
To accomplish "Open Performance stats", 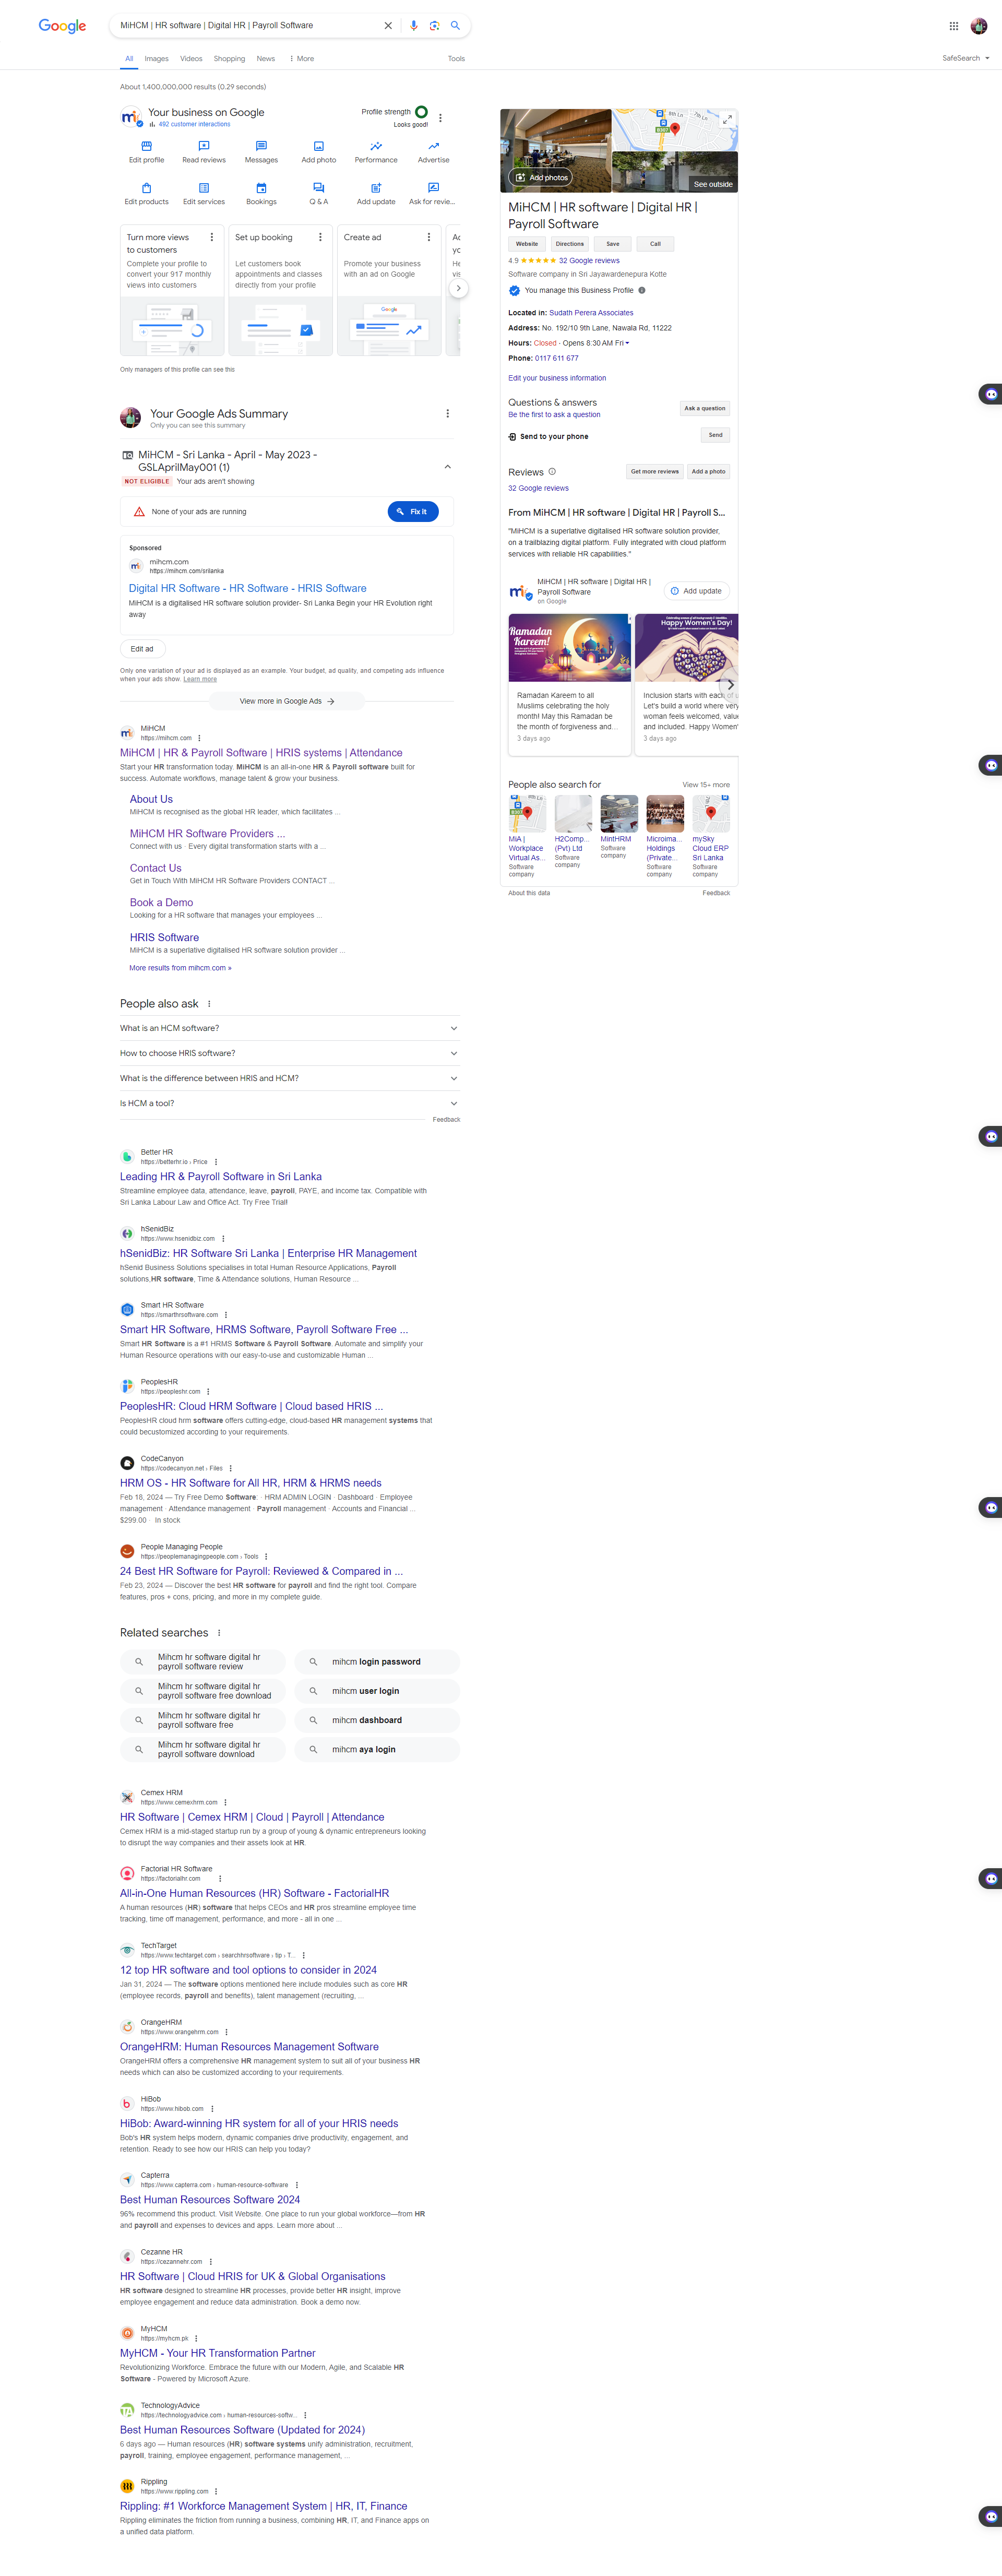I will pyautogui.click(x=376, y=152).
